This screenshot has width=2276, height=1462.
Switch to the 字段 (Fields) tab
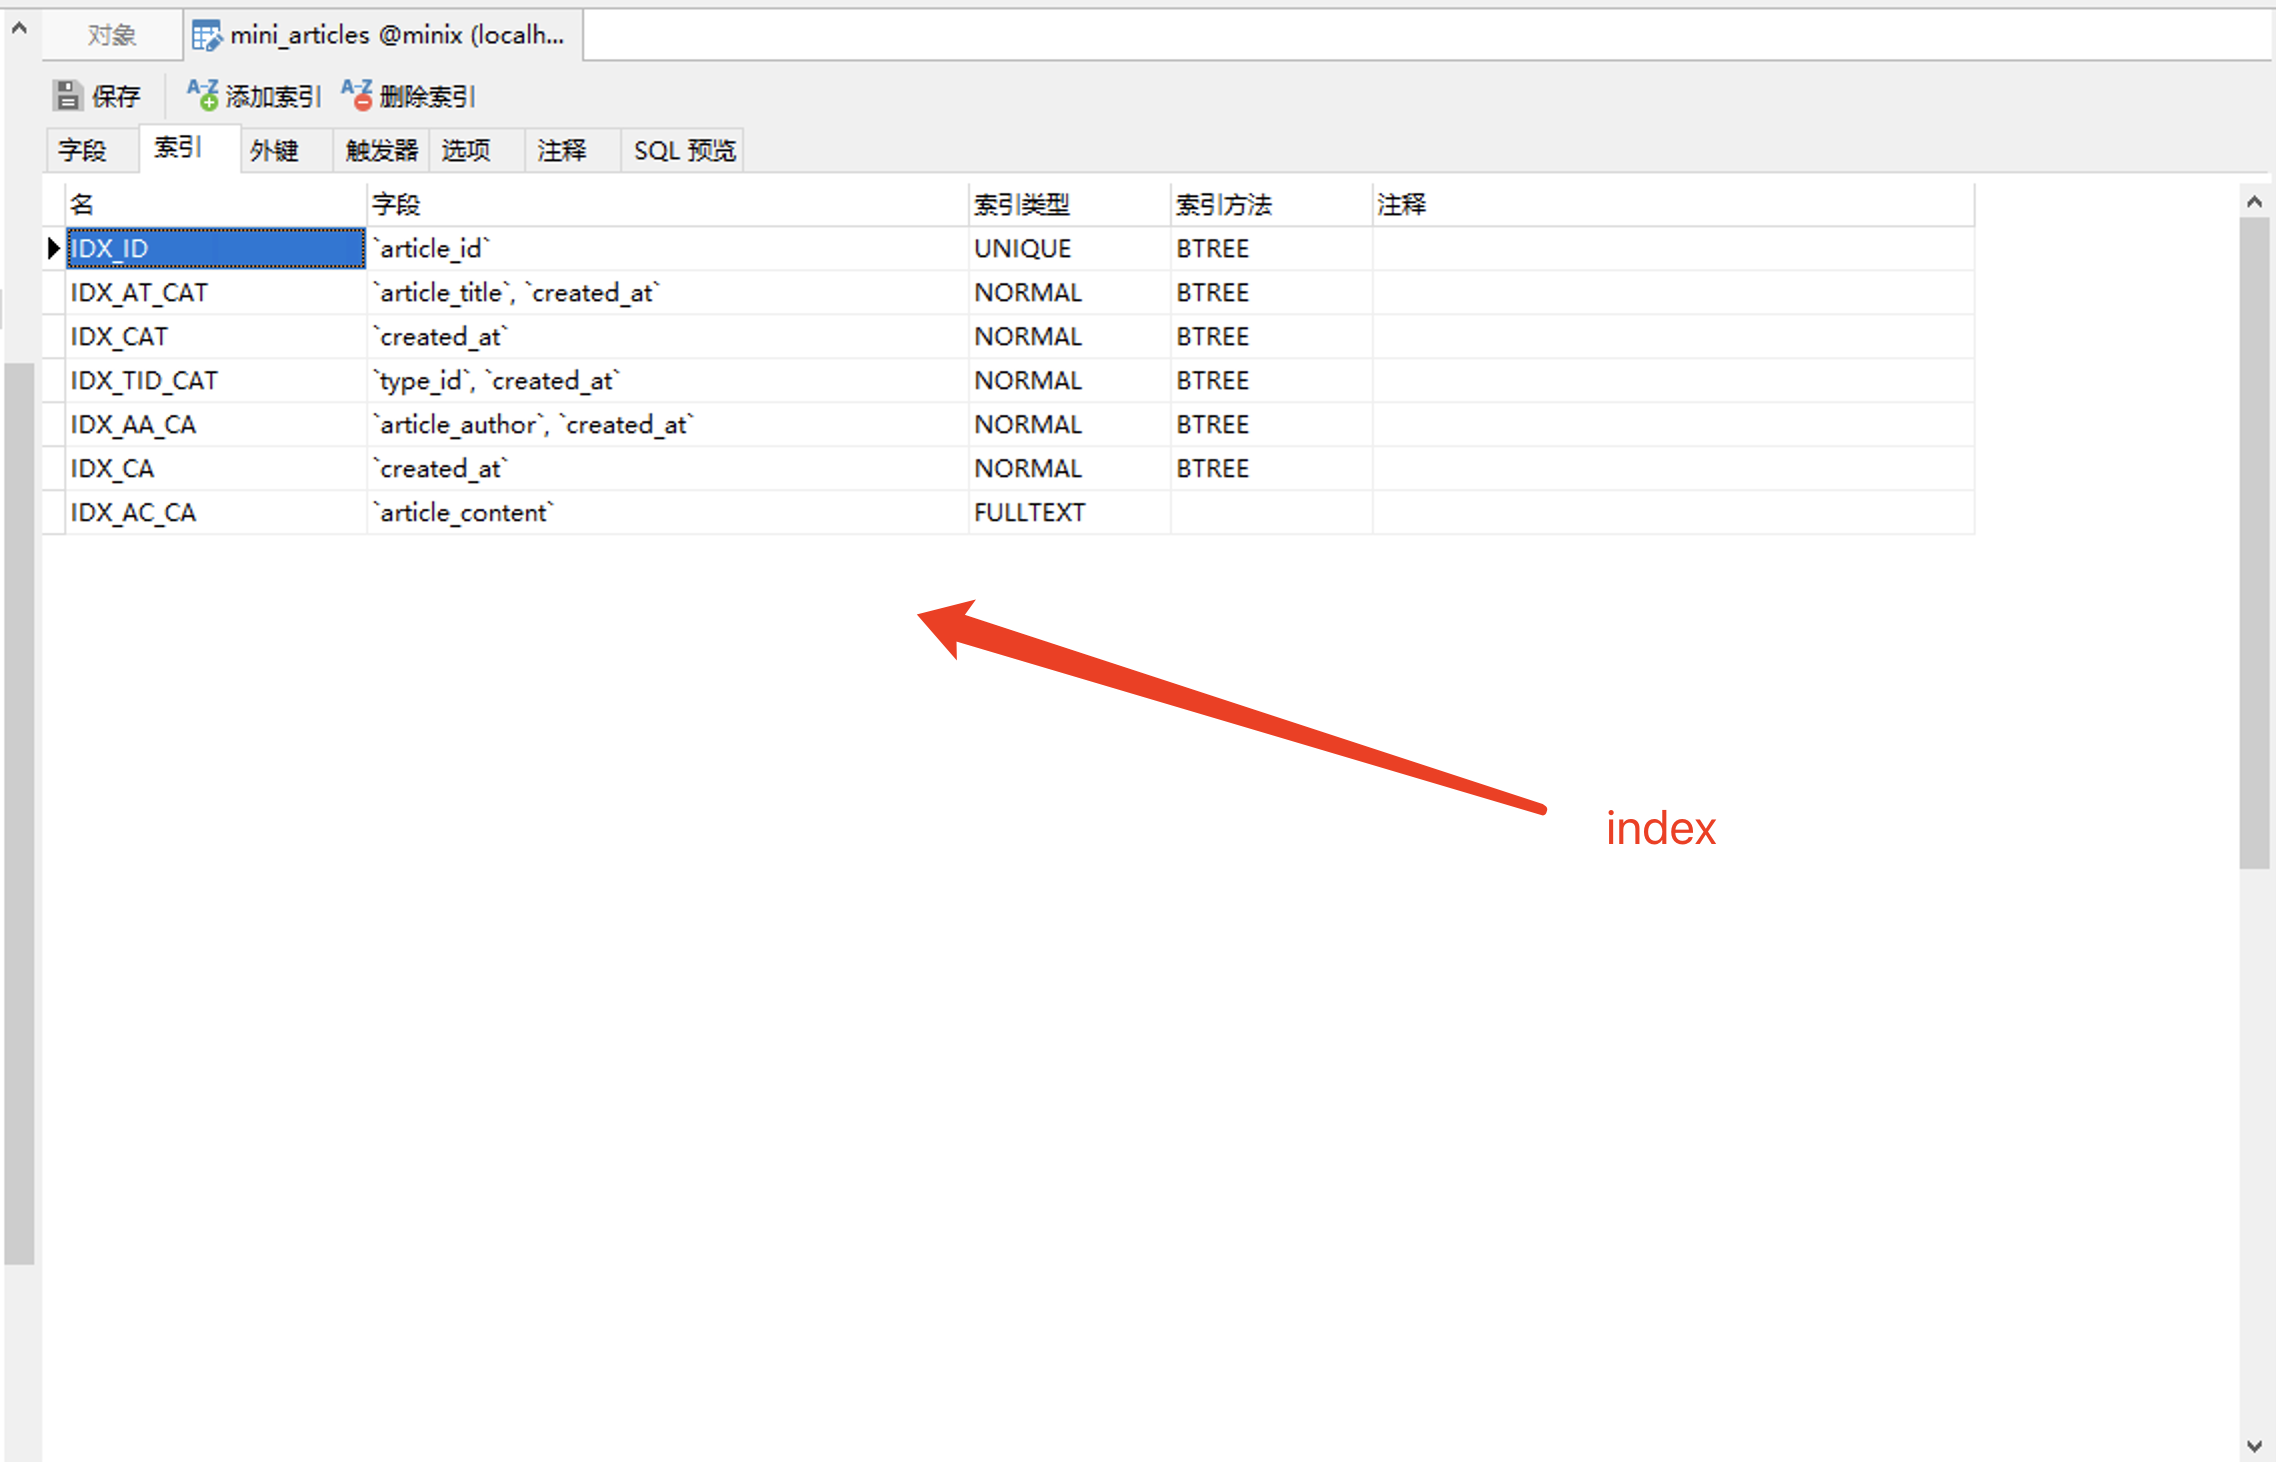point(83,151)
